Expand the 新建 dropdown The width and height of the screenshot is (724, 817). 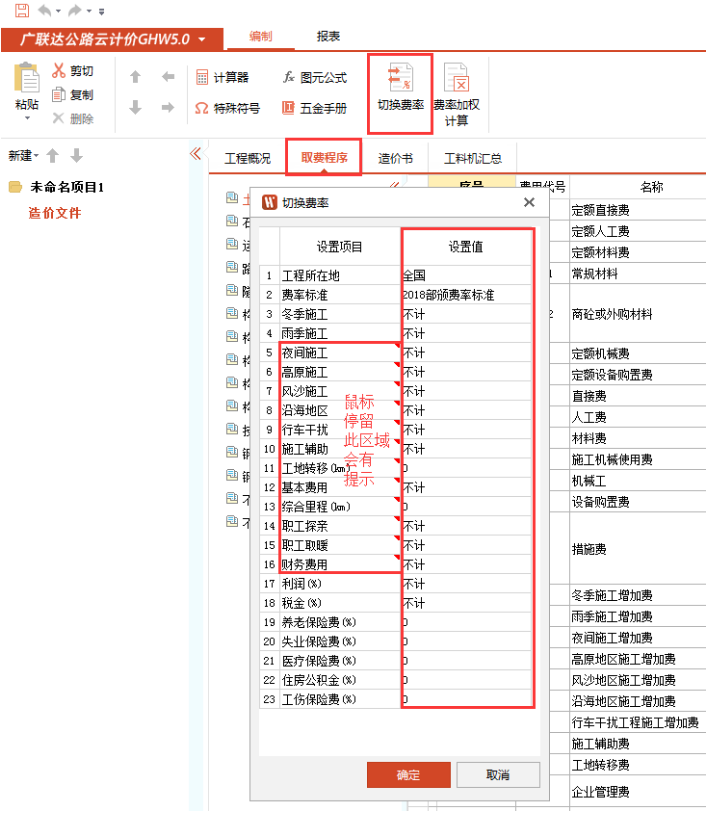[x=23, y=156]
